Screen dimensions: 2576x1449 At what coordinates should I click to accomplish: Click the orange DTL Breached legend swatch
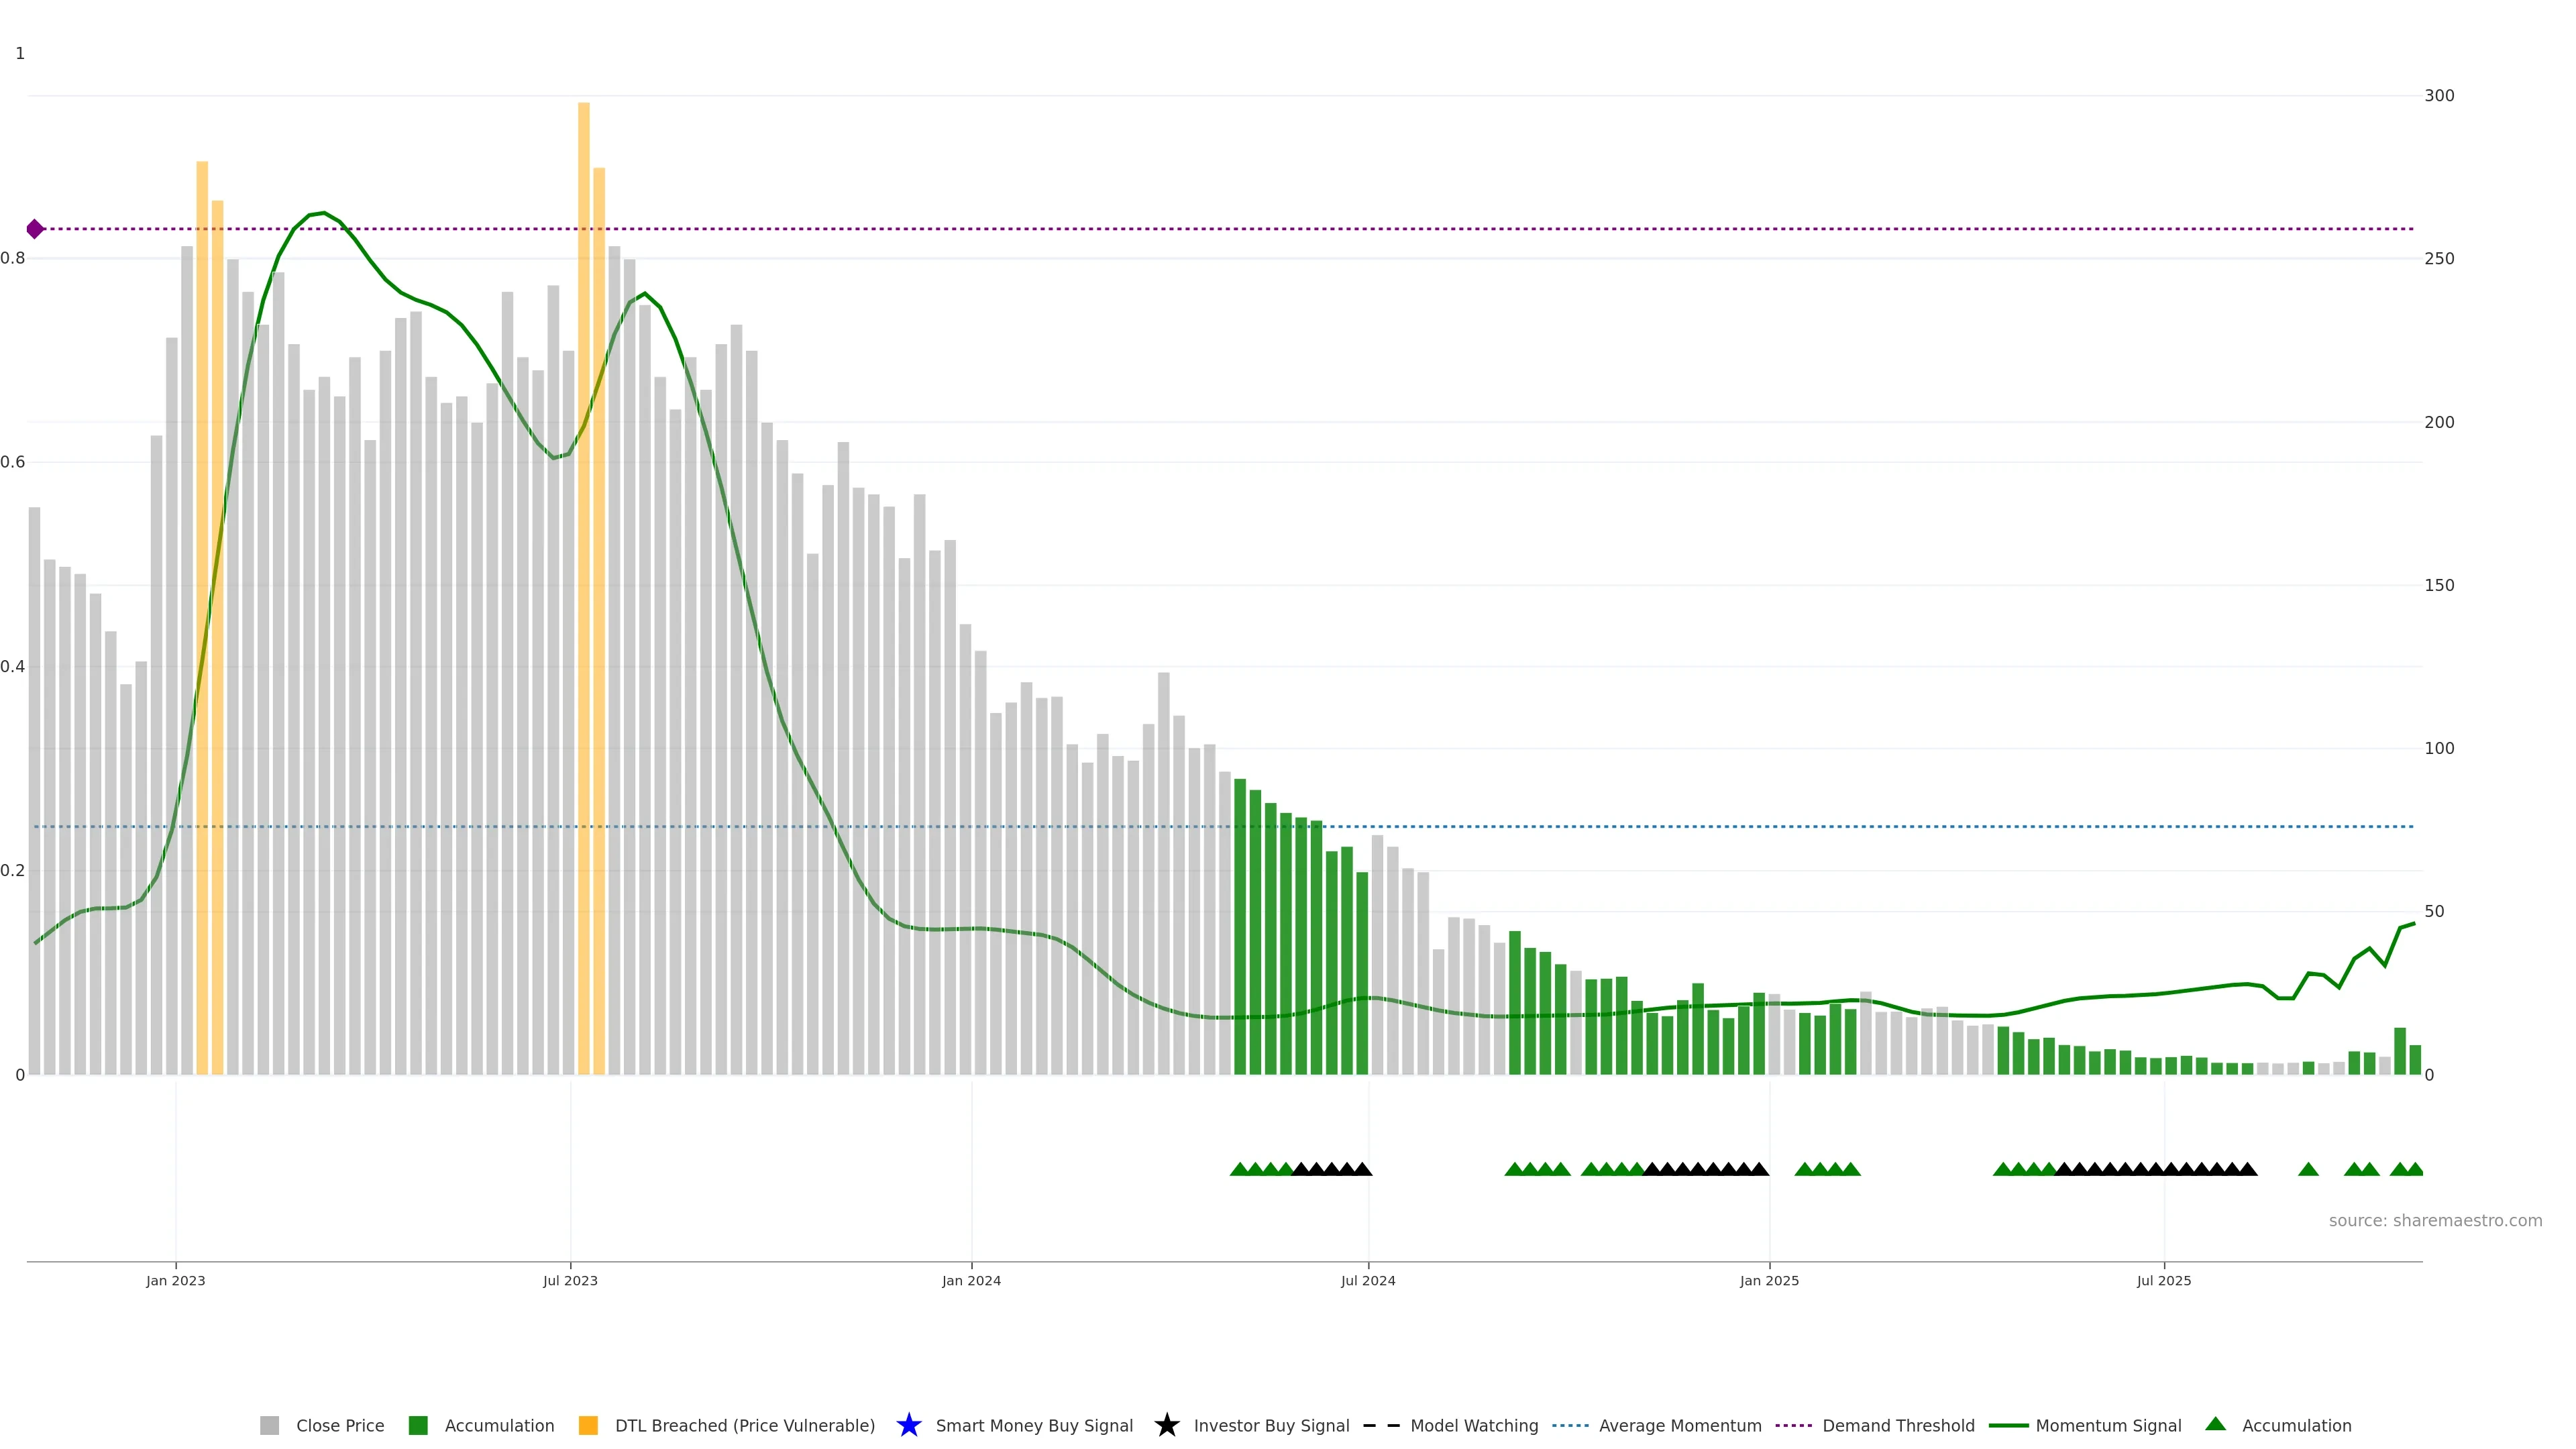pyautogui.click(x=588, y=1425)
